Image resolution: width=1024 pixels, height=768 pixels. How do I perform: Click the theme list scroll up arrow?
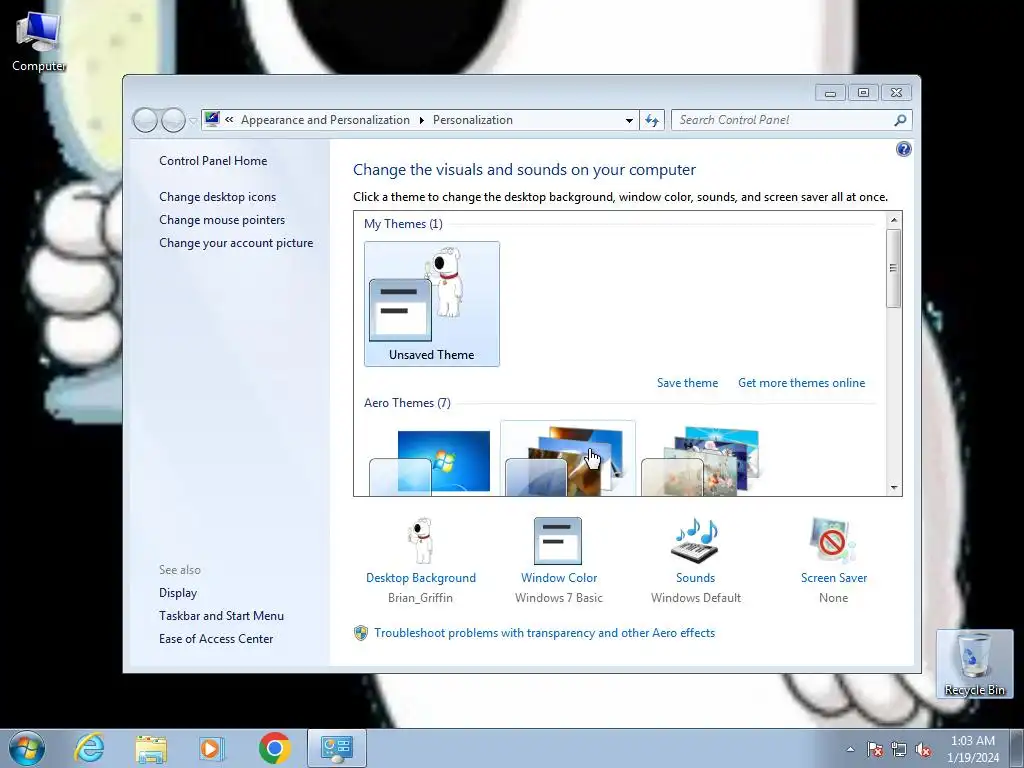pos(893,220)
